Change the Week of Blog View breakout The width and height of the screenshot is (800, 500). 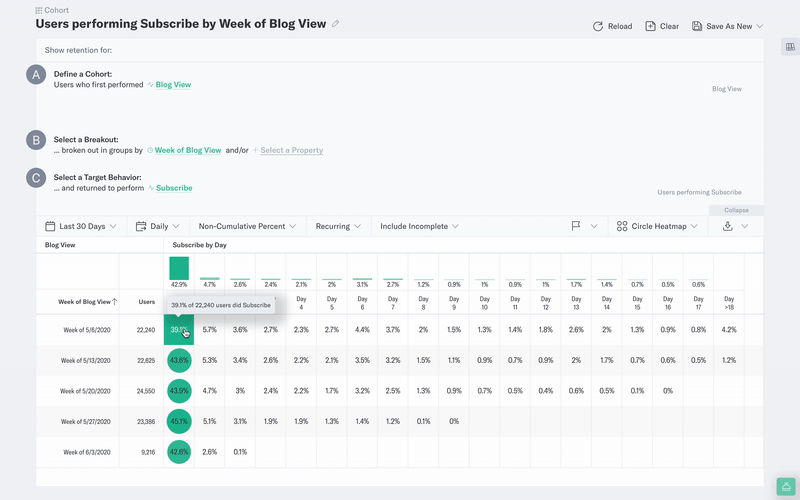[x=188, y=150]
